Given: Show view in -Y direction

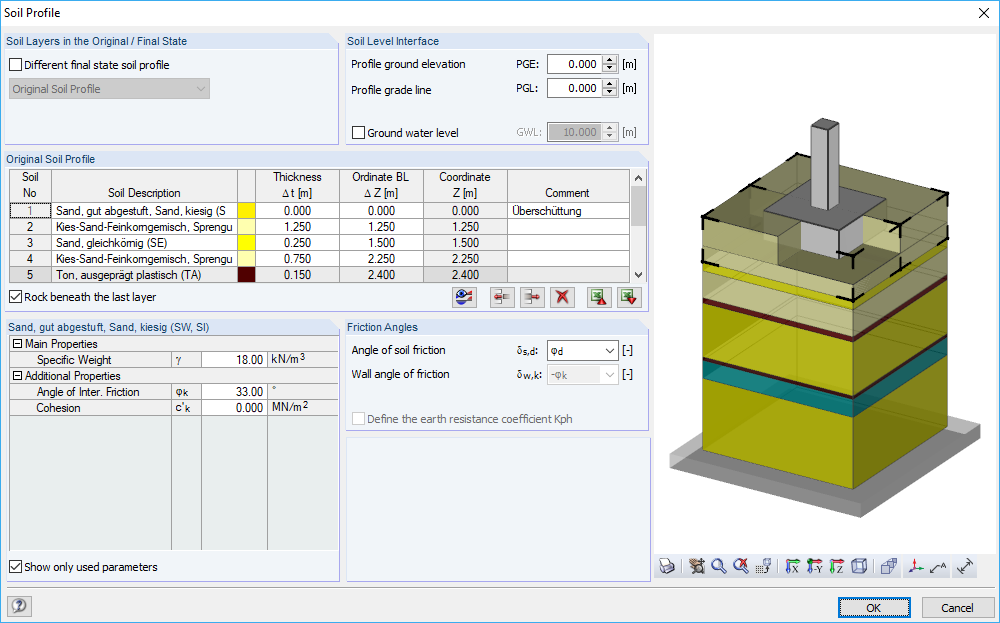Looking at the screenshot, I should coord(814,566).
